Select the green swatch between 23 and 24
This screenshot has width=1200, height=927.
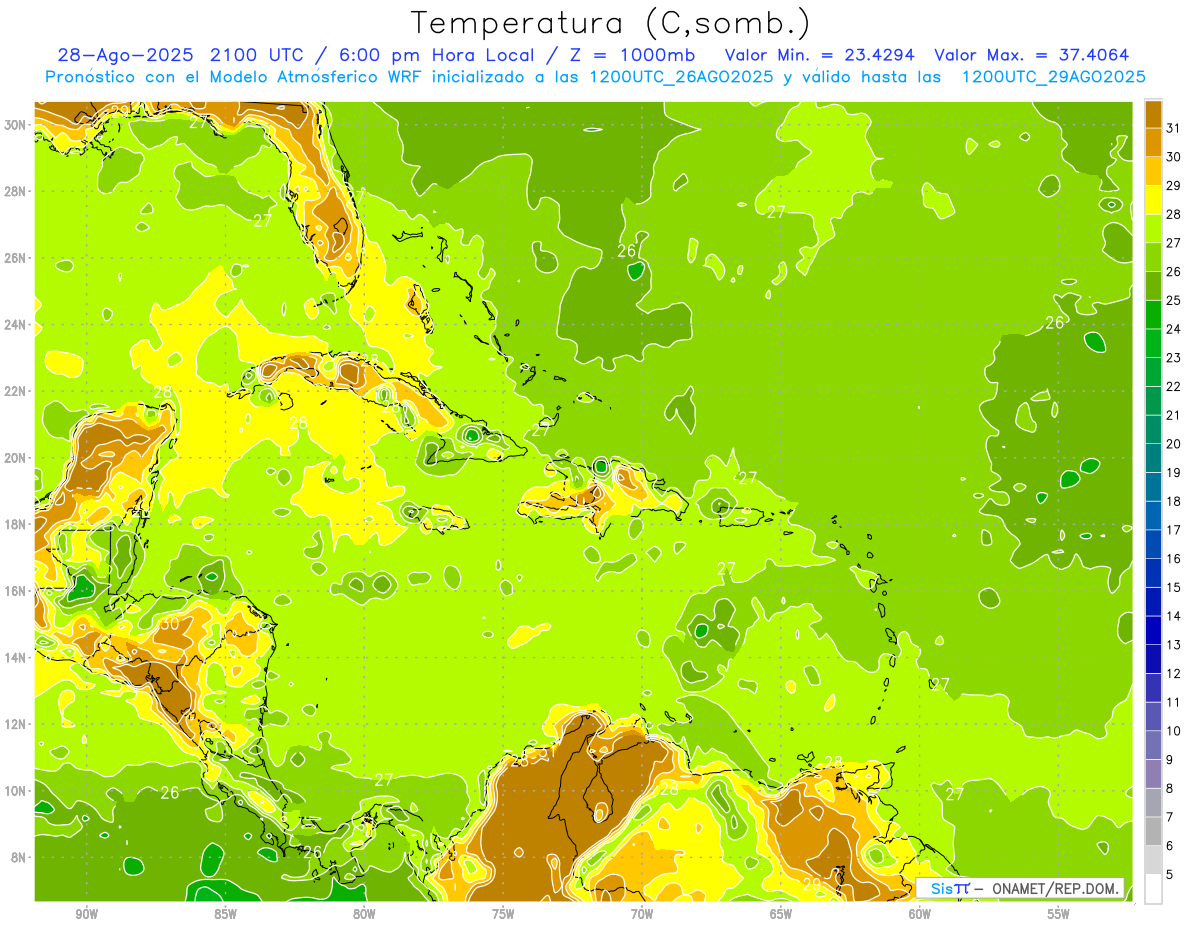(1153, 343)
